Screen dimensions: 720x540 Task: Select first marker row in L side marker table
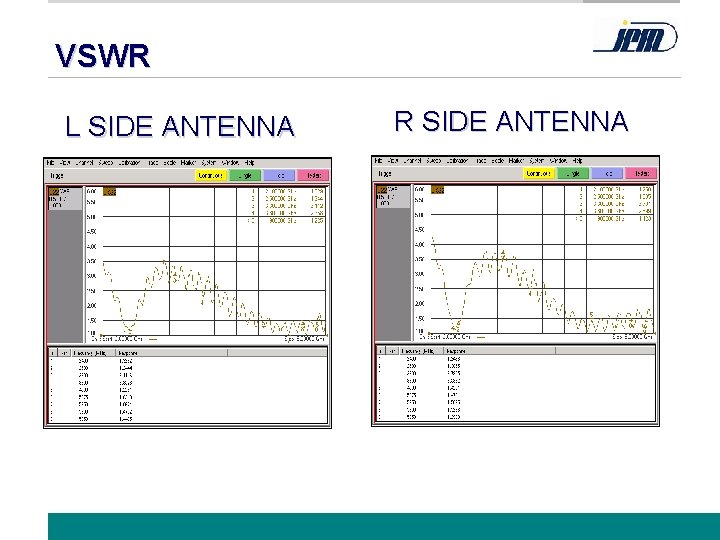pyautogui.click(x=187, y=361)
